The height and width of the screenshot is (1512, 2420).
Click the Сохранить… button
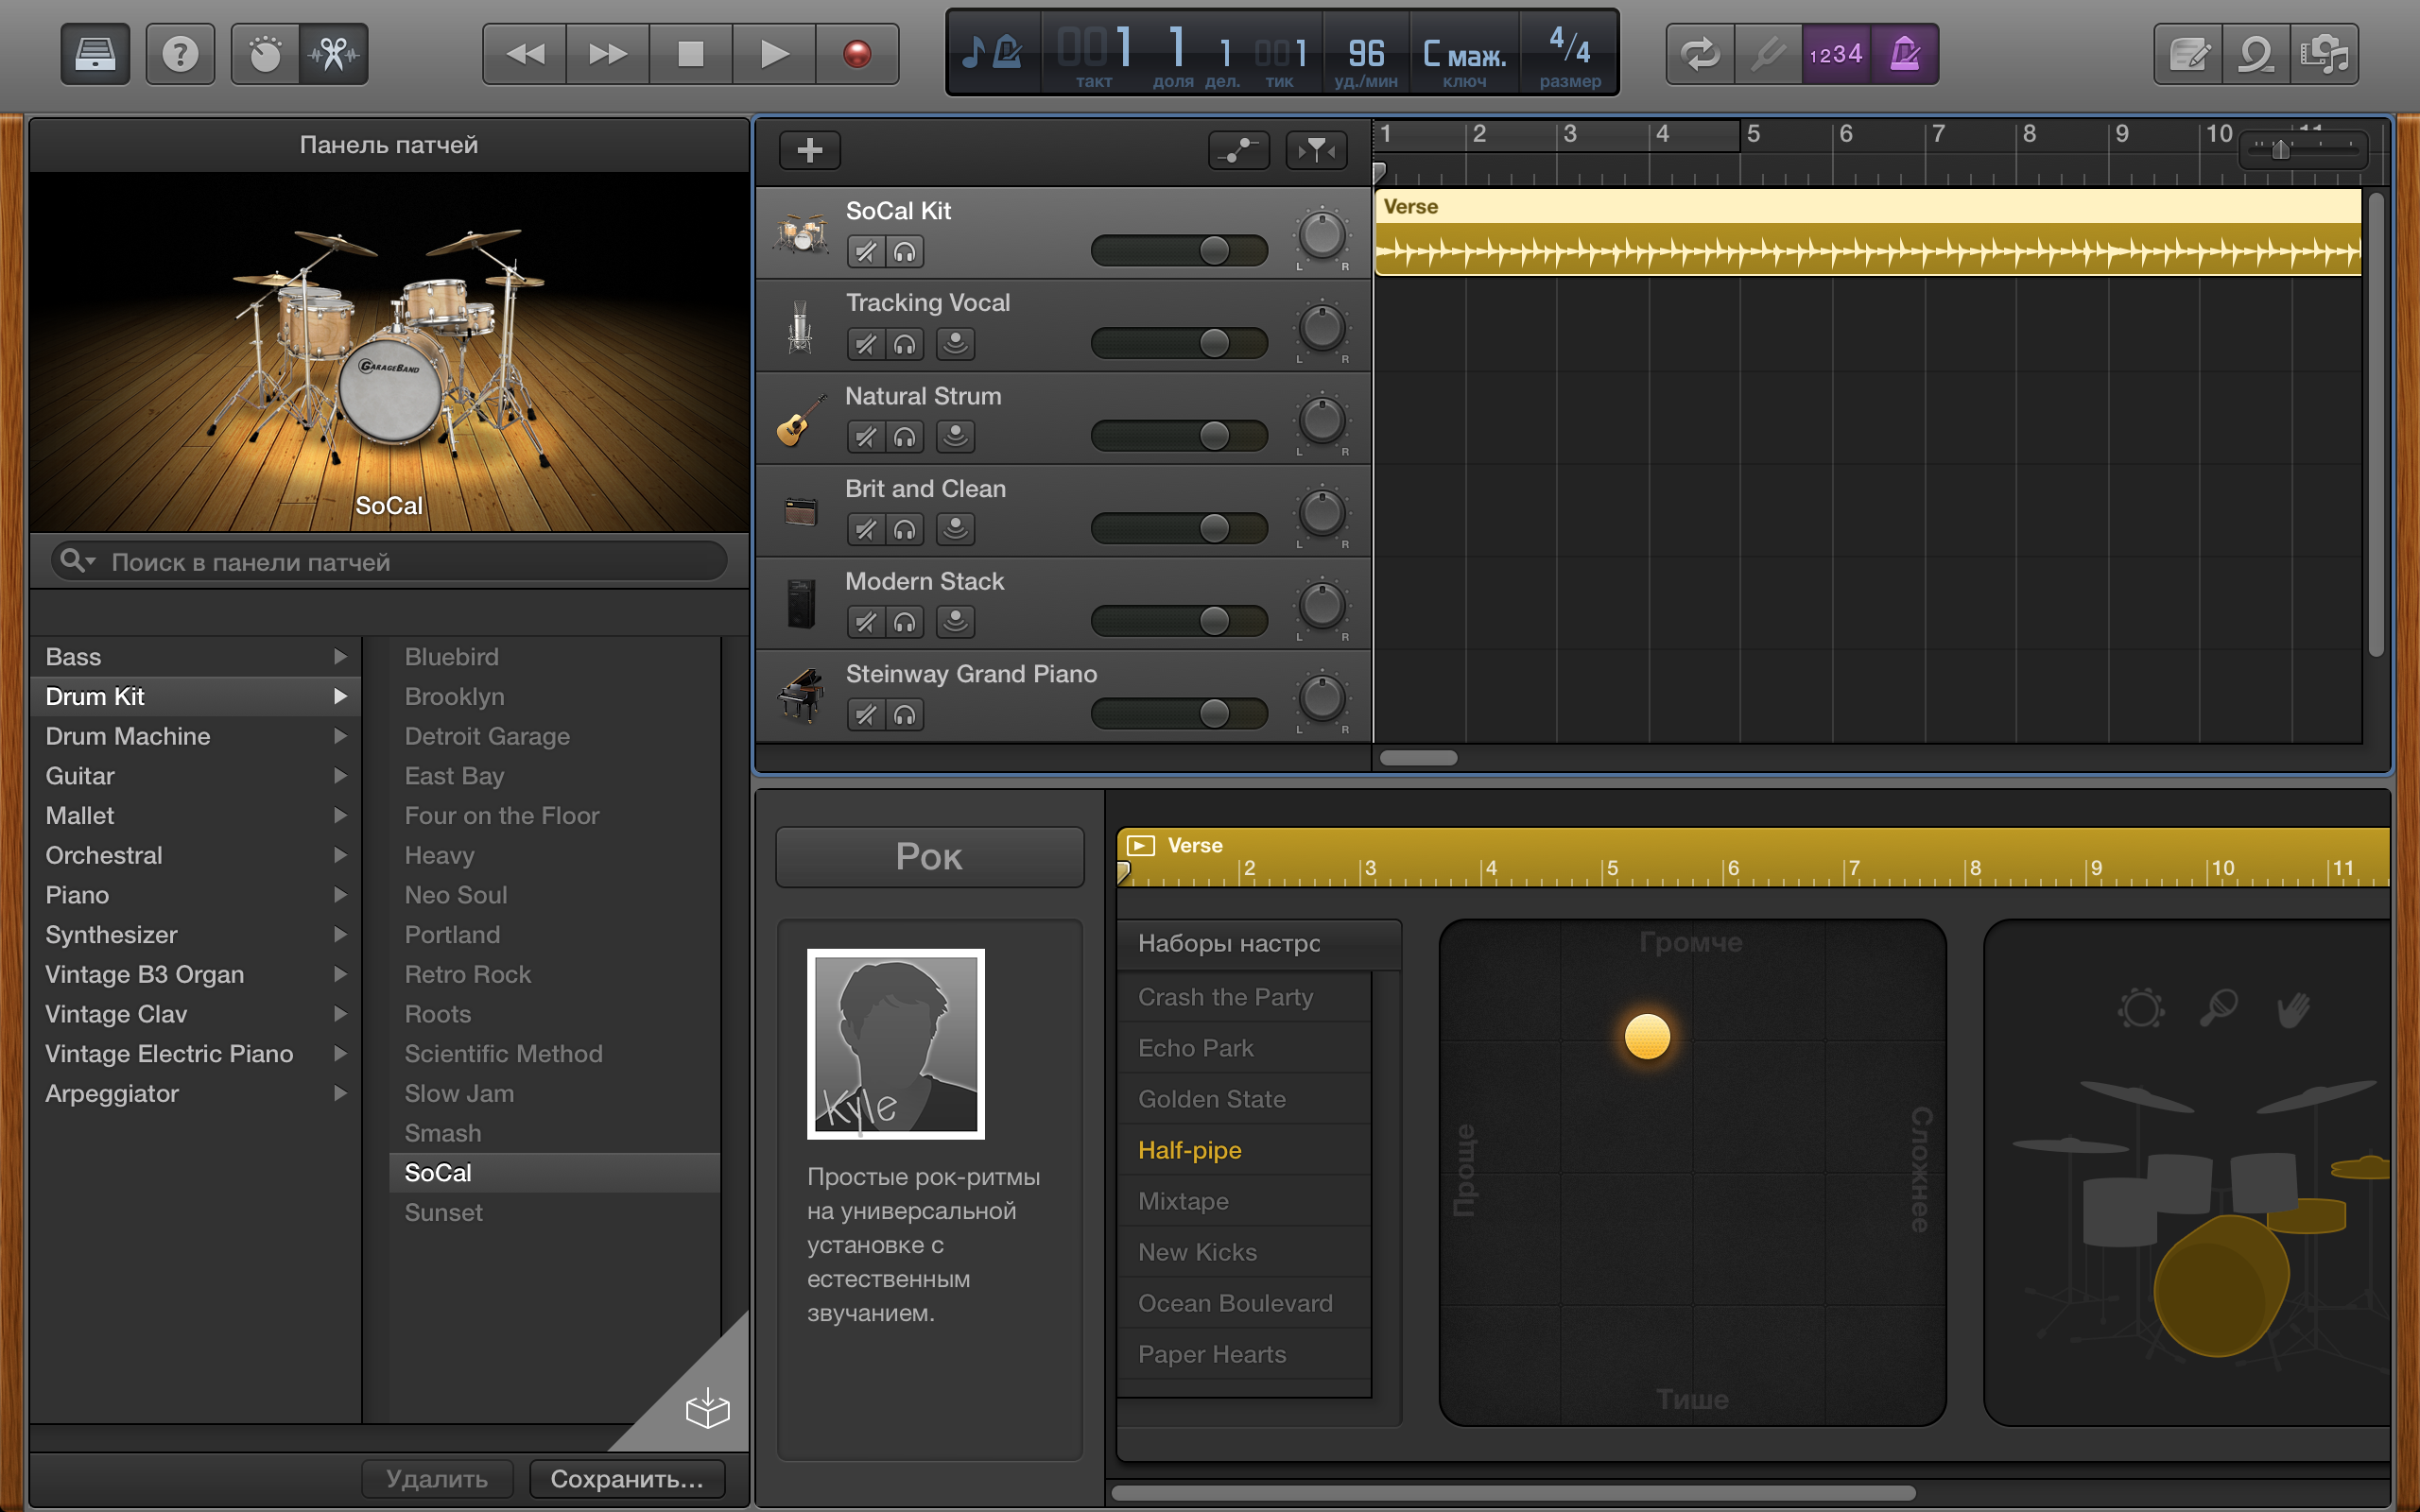(626, 1478)
